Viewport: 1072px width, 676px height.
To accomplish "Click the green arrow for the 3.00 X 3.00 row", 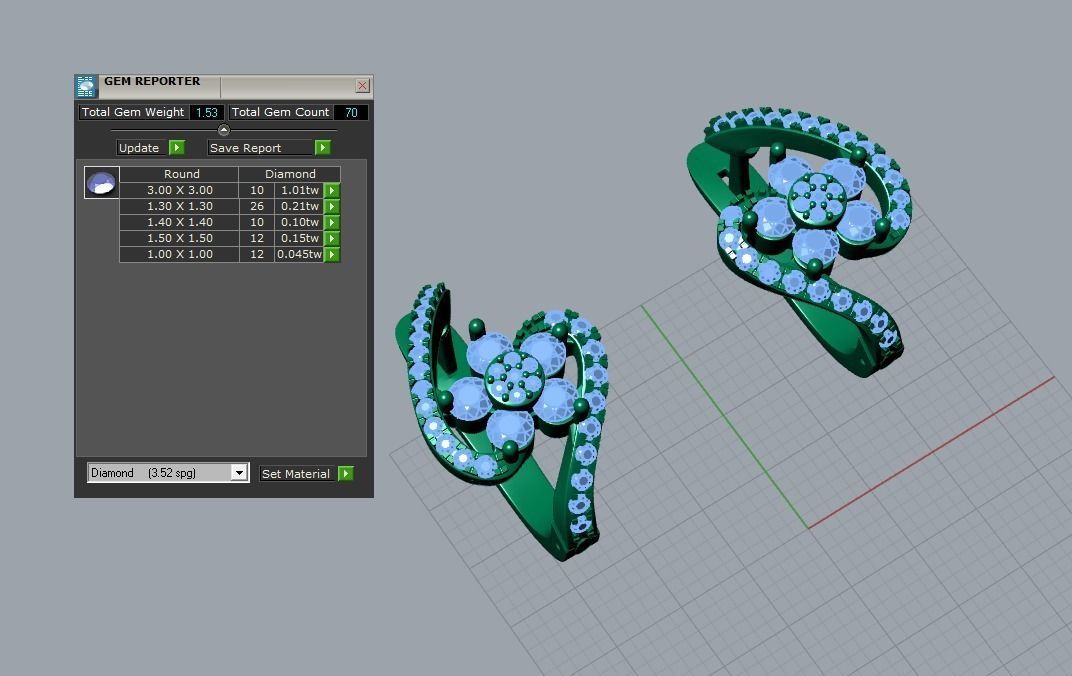I will tap(332, 190).
